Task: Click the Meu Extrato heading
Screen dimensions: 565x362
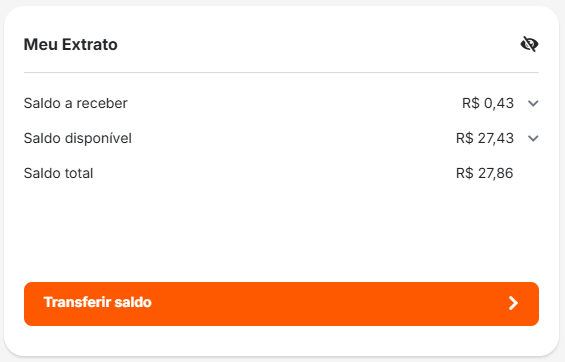Action: (71, 45)
